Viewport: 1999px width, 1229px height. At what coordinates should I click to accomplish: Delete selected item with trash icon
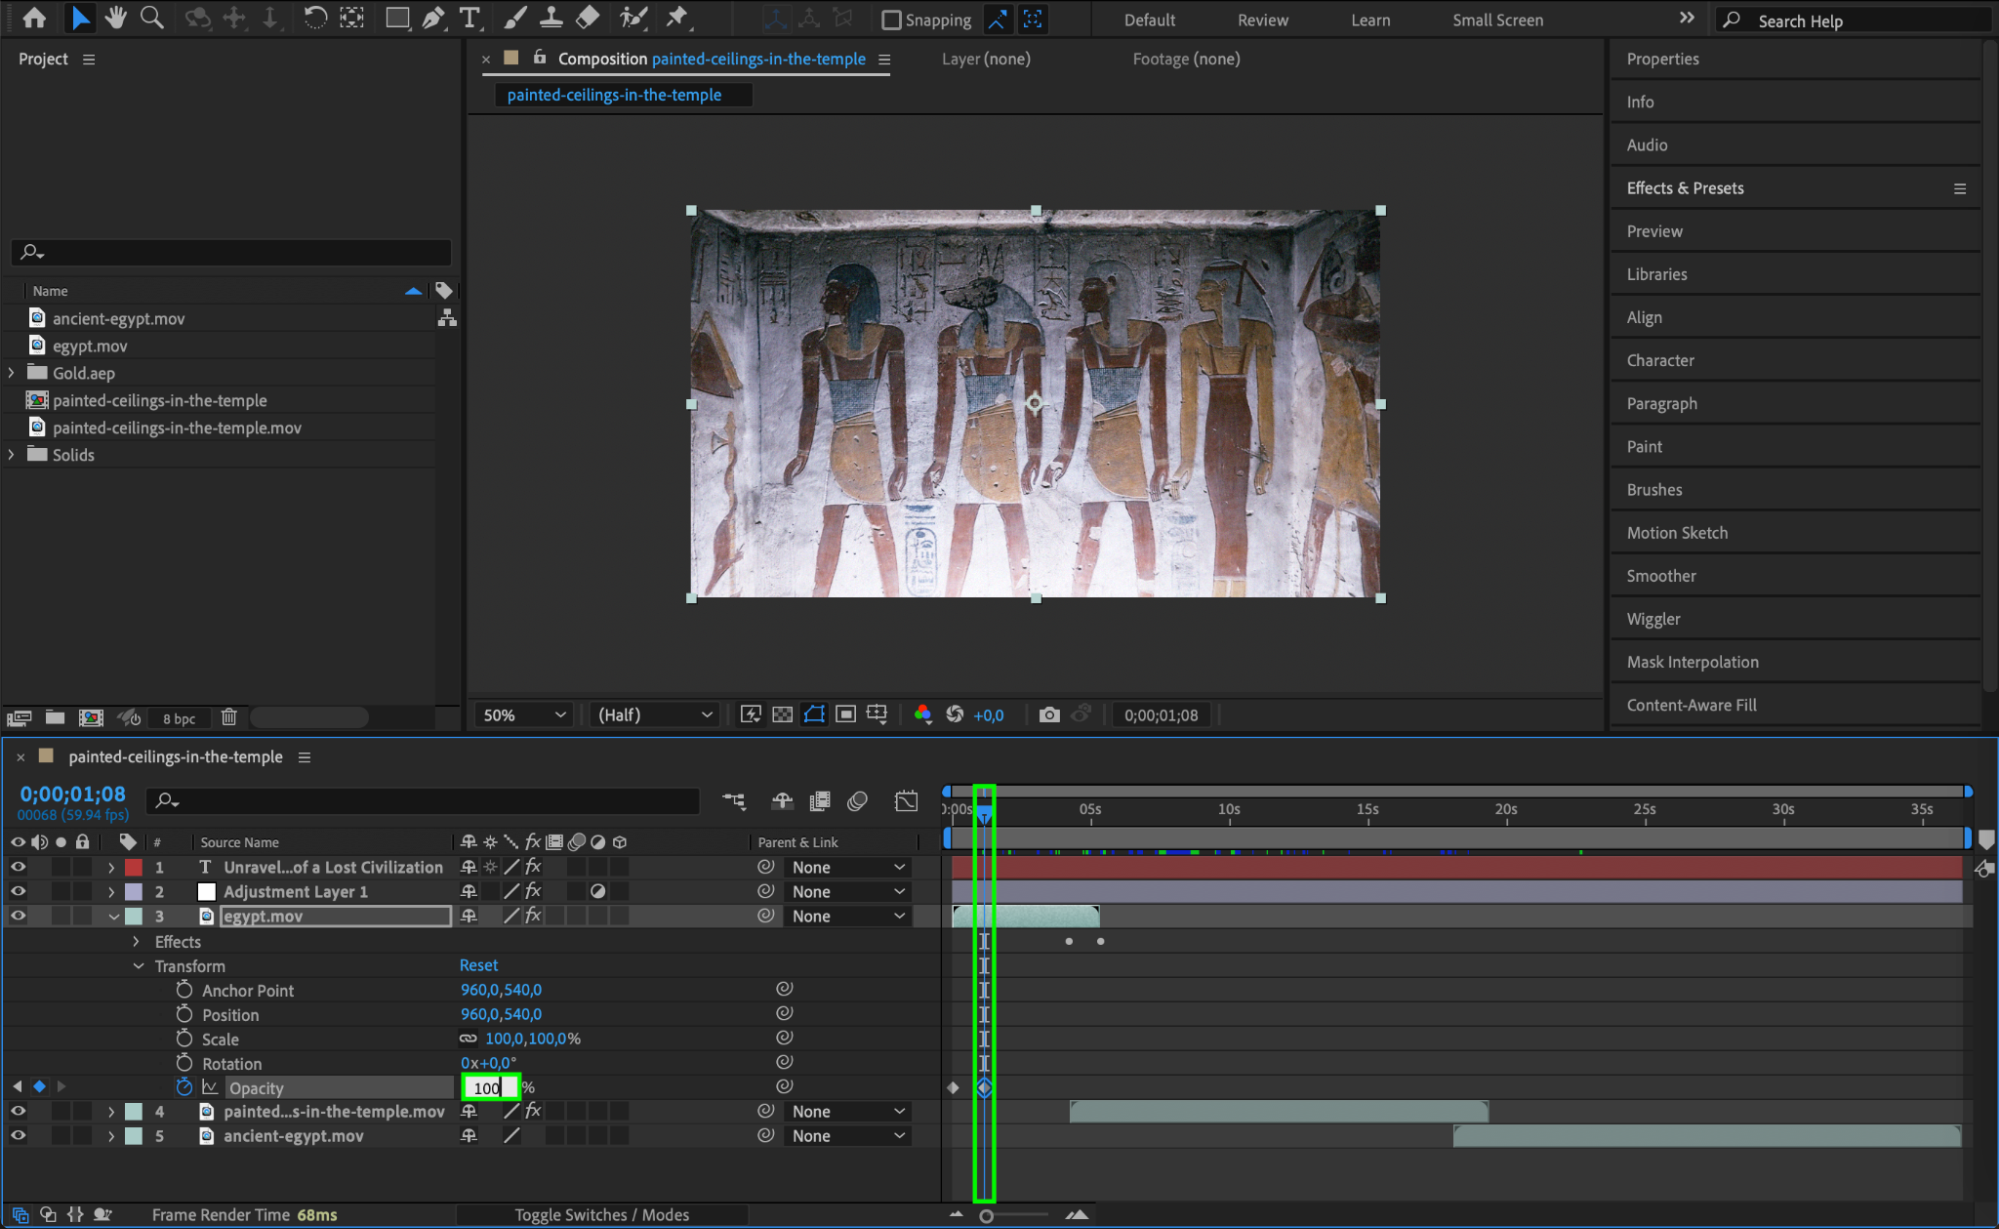click(x=229, y=717)
